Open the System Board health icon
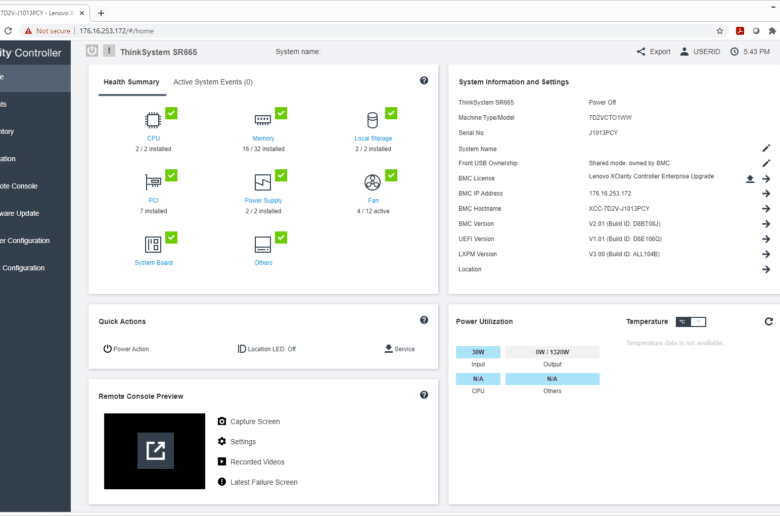The image size is (780, 516). coord(153,244)
